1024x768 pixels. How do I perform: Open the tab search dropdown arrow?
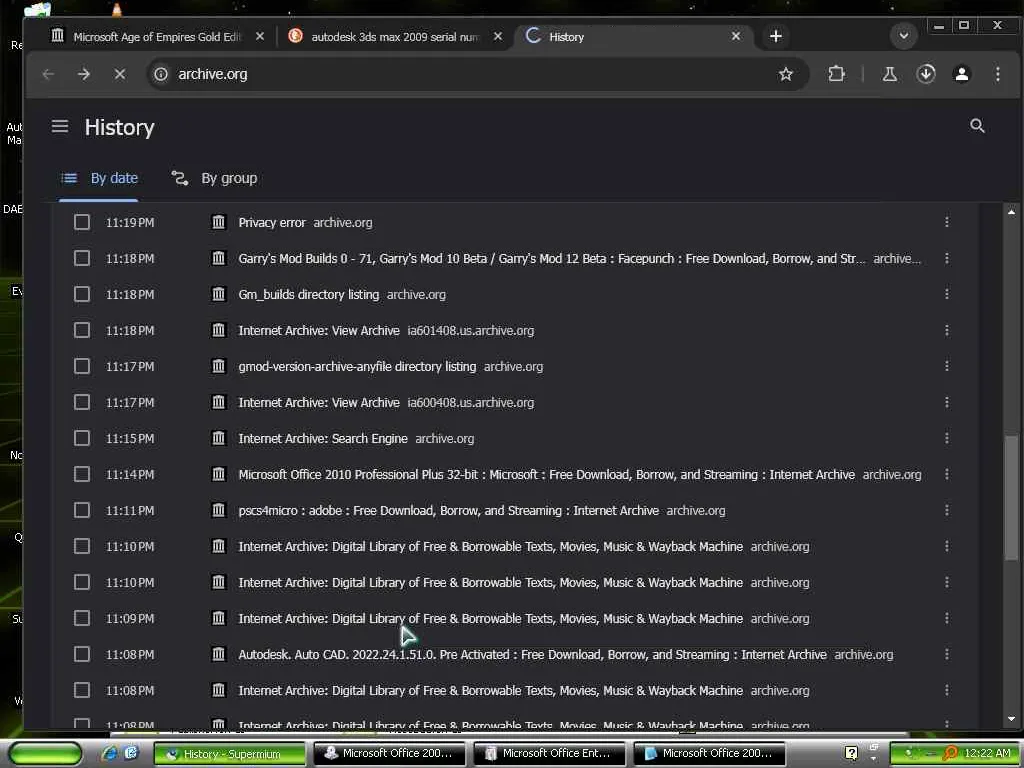click(x=904, y=36)
